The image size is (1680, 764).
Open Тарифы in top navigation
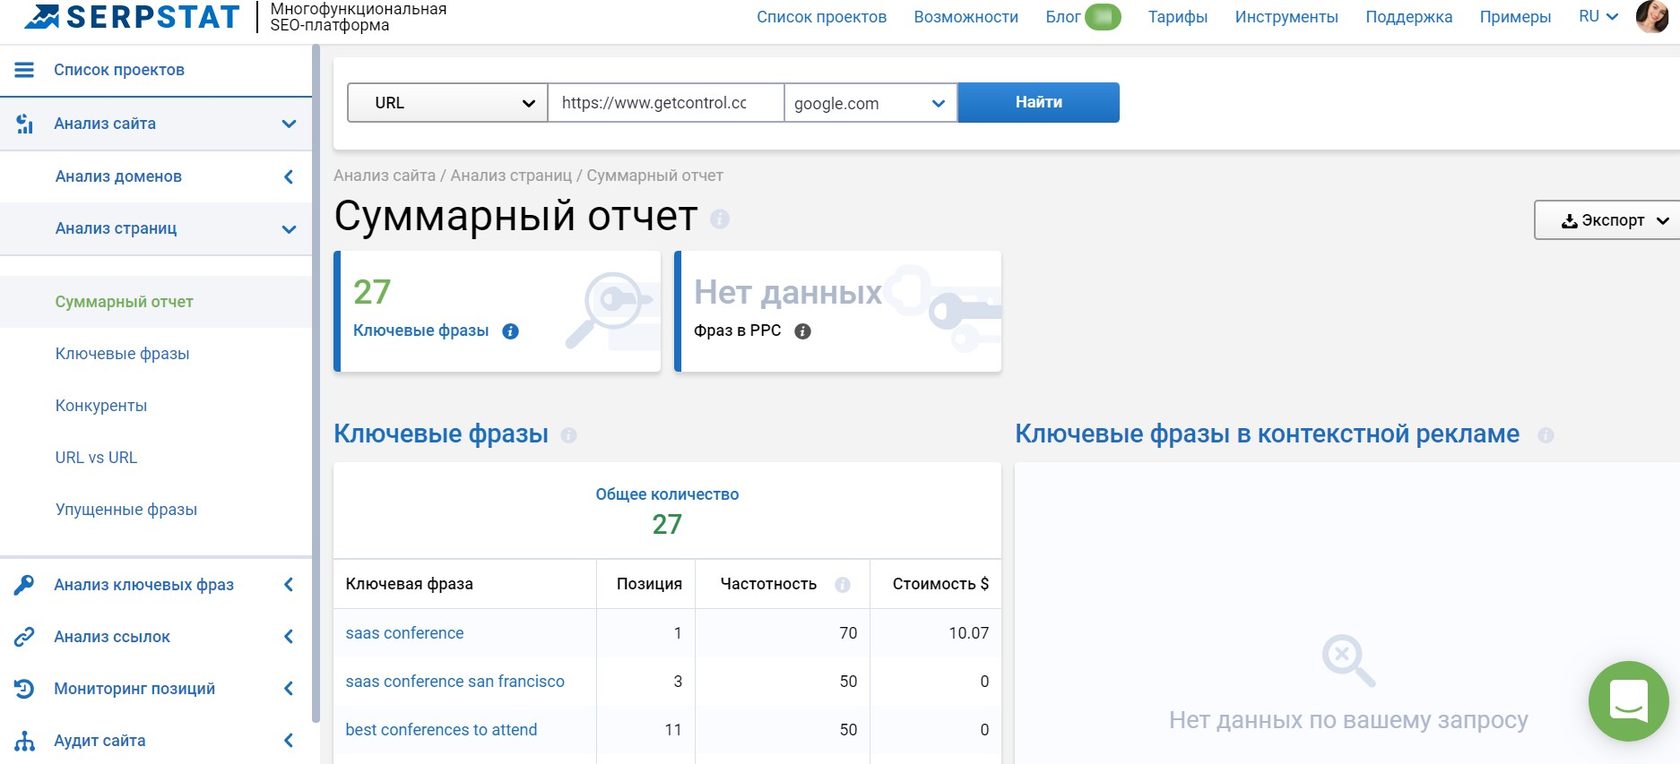1178,17
